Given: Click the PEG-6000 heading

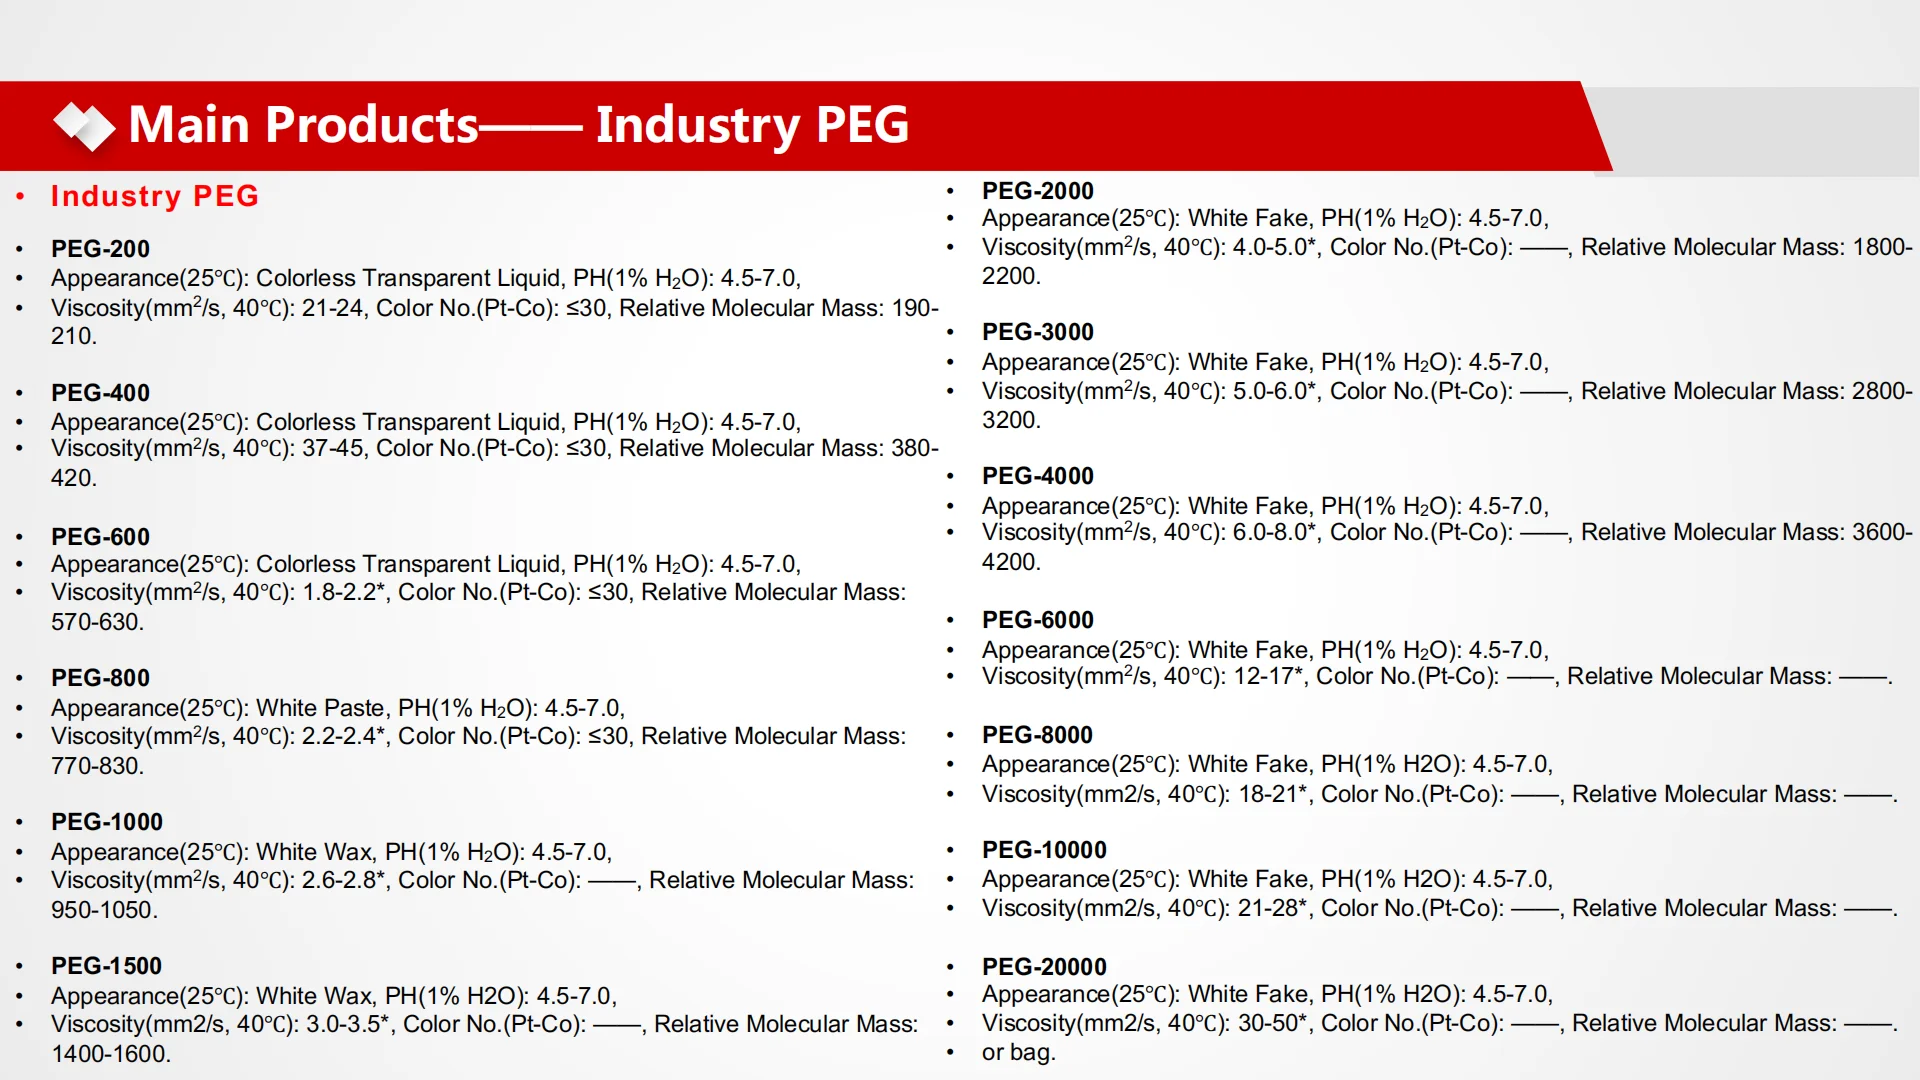Looking at the screenshot, I should 1037,619.
